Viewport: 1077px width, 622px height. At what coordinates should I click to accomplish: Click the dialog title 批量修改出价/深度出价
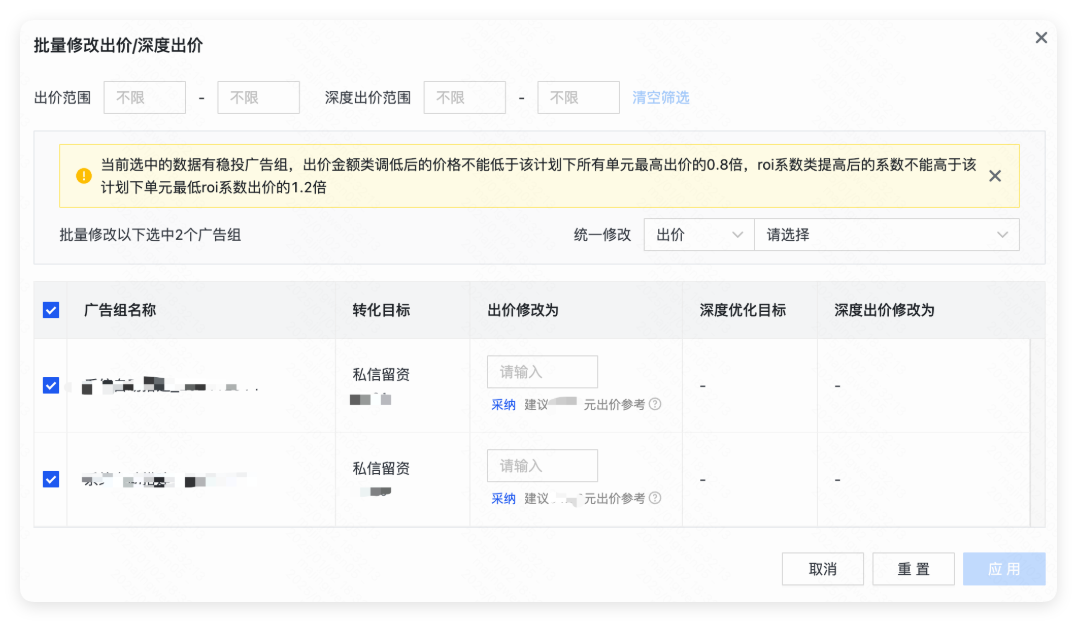coord(118,45)
